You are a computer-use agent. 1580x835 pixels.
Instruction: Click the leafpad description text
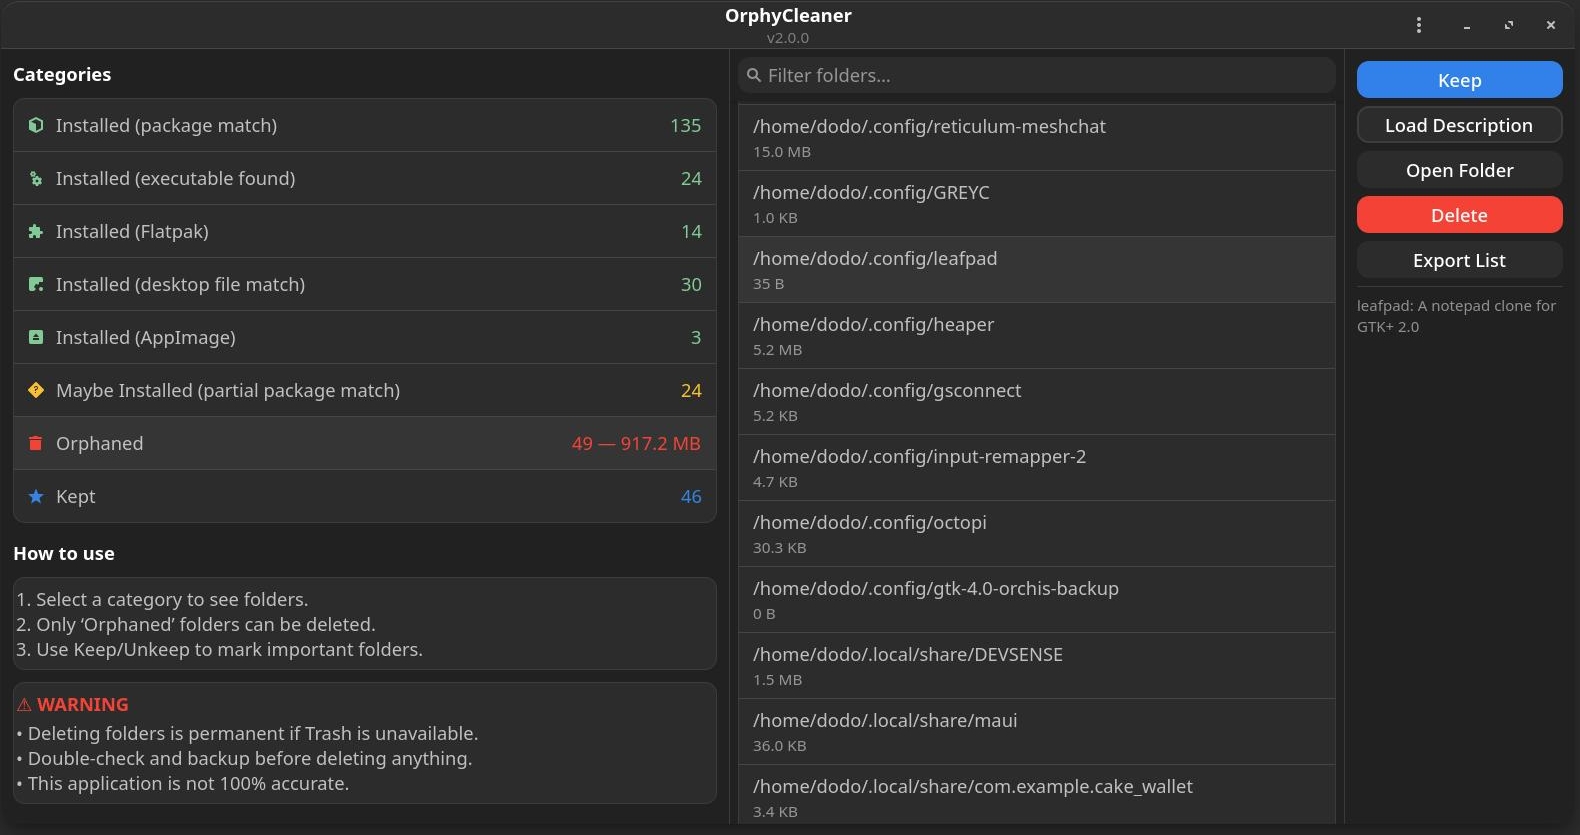tap(1456, 316)
